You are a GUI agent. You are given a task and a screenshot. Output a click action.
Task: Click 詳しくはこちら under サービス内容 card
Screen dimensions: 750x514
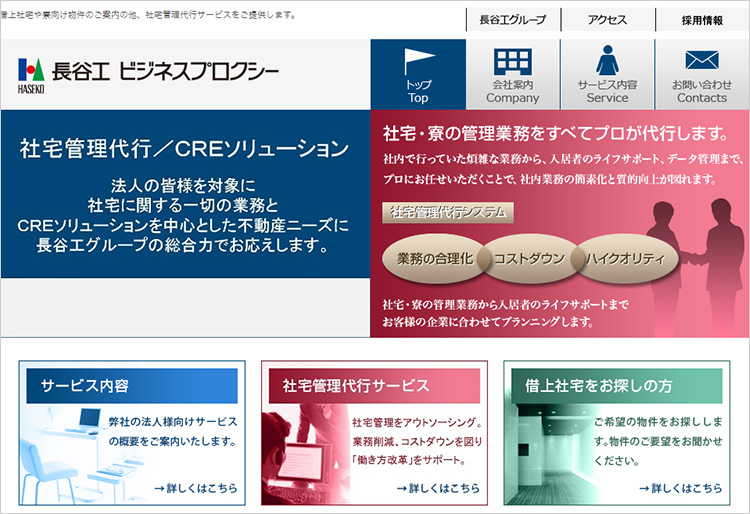click(x=196, y=488)
